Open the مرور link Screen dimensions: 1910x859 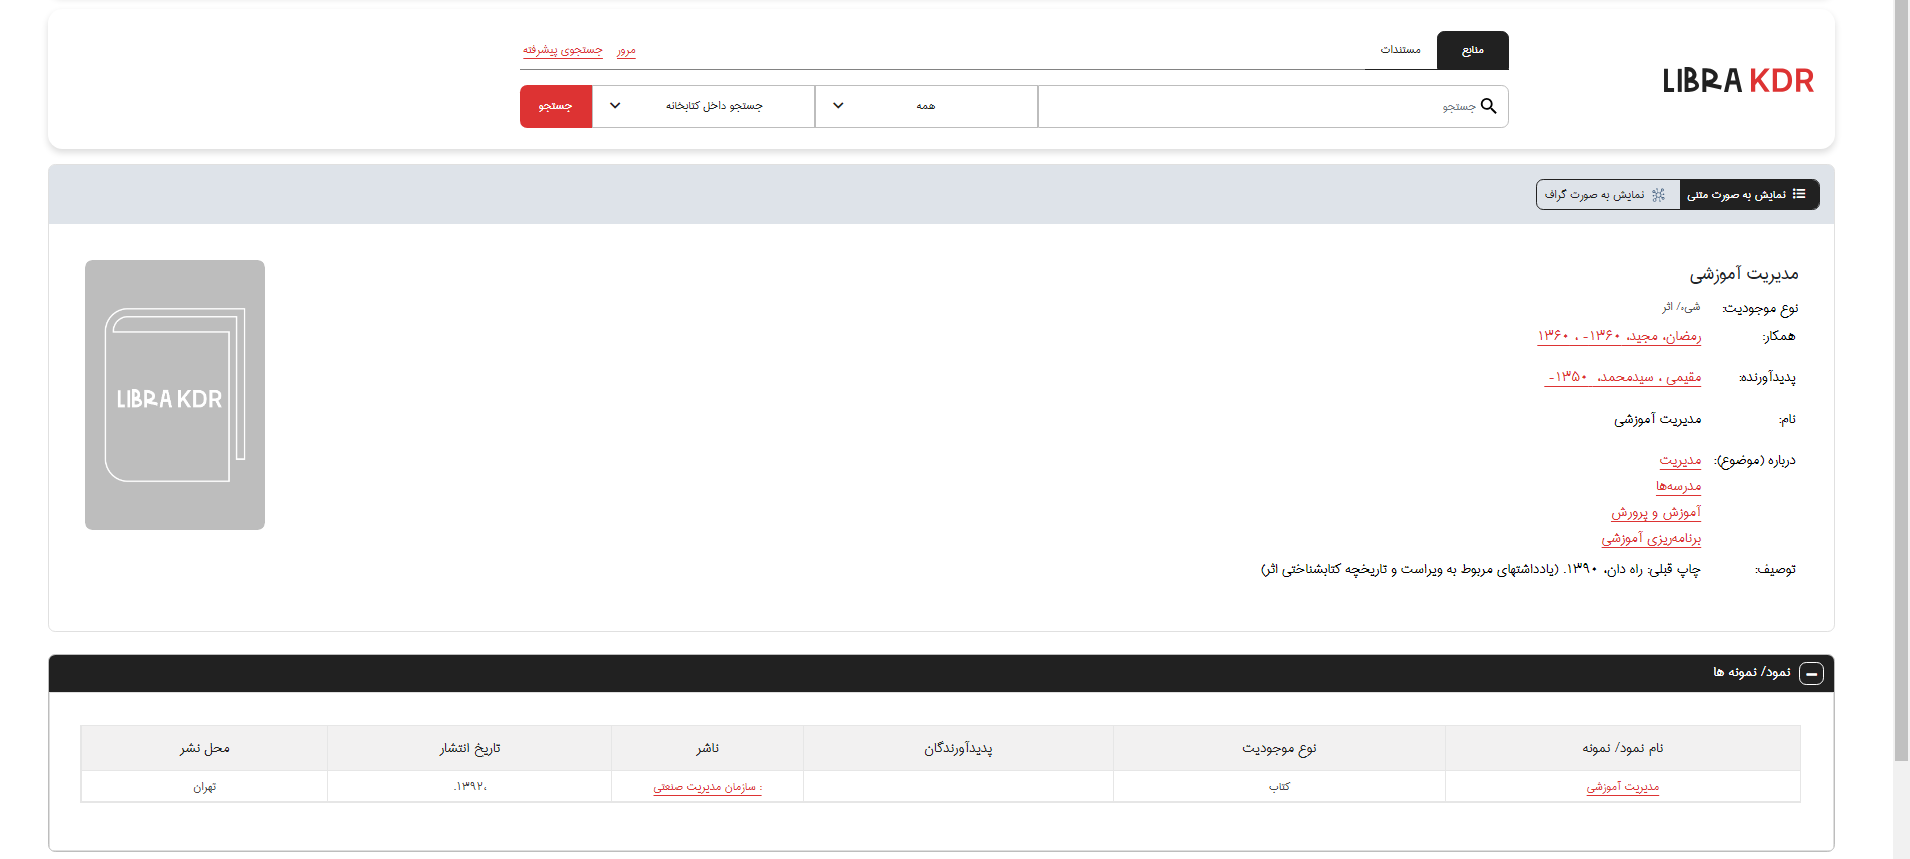click(x=626, y=50)
